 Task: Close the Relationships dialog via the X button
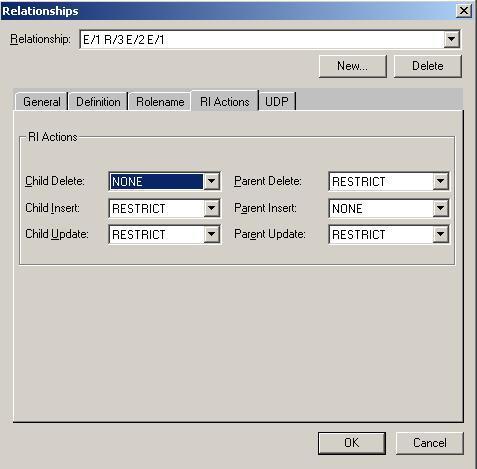[464, 11]
